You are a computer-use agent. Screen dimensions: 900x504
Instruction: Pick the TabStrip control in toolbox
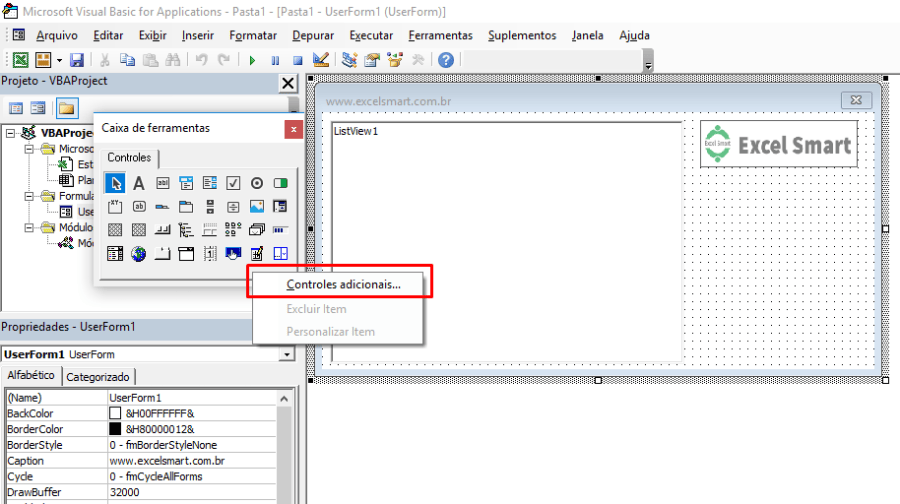[x=162, y=207]
